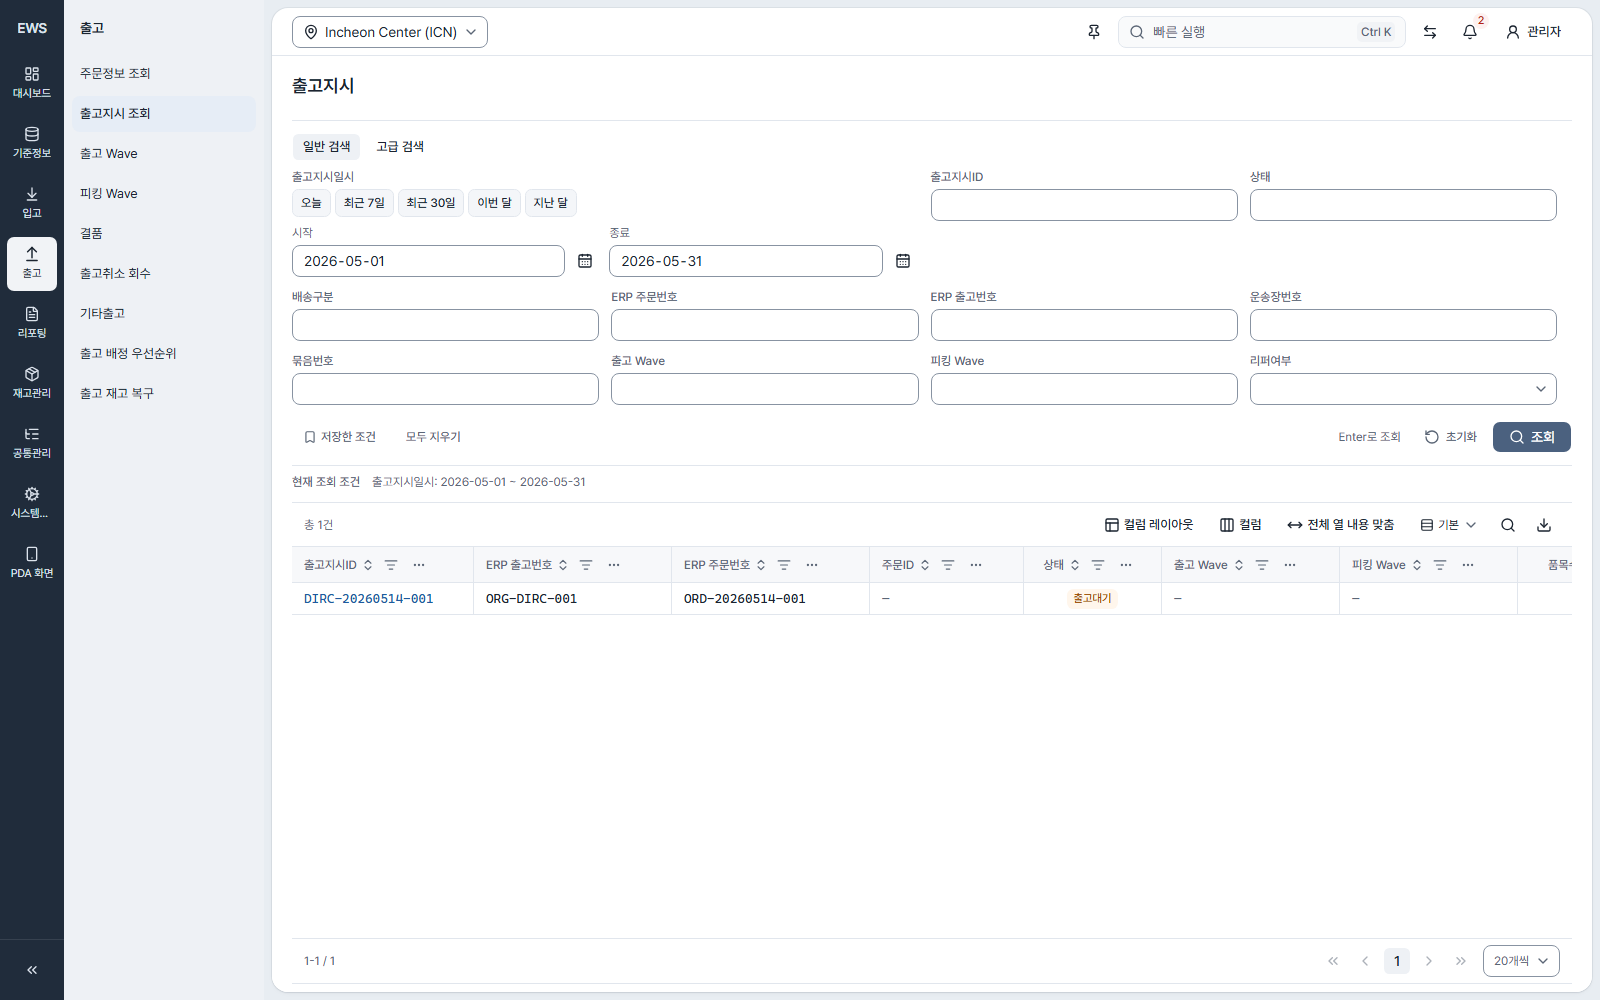Viewport: 1600px width, 1000px height.
Task: Open 기타출고 menu item
Action: click(x=164, y=313)
